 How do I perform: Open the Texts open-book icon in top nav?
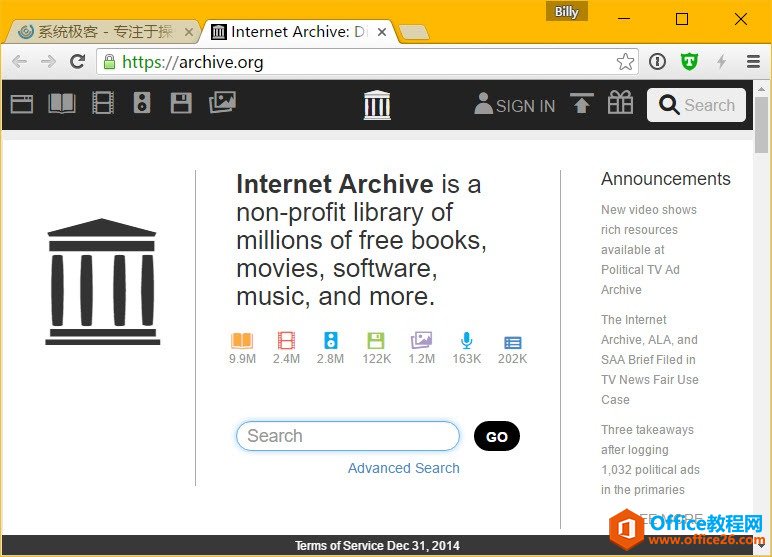tap(62, 103)
